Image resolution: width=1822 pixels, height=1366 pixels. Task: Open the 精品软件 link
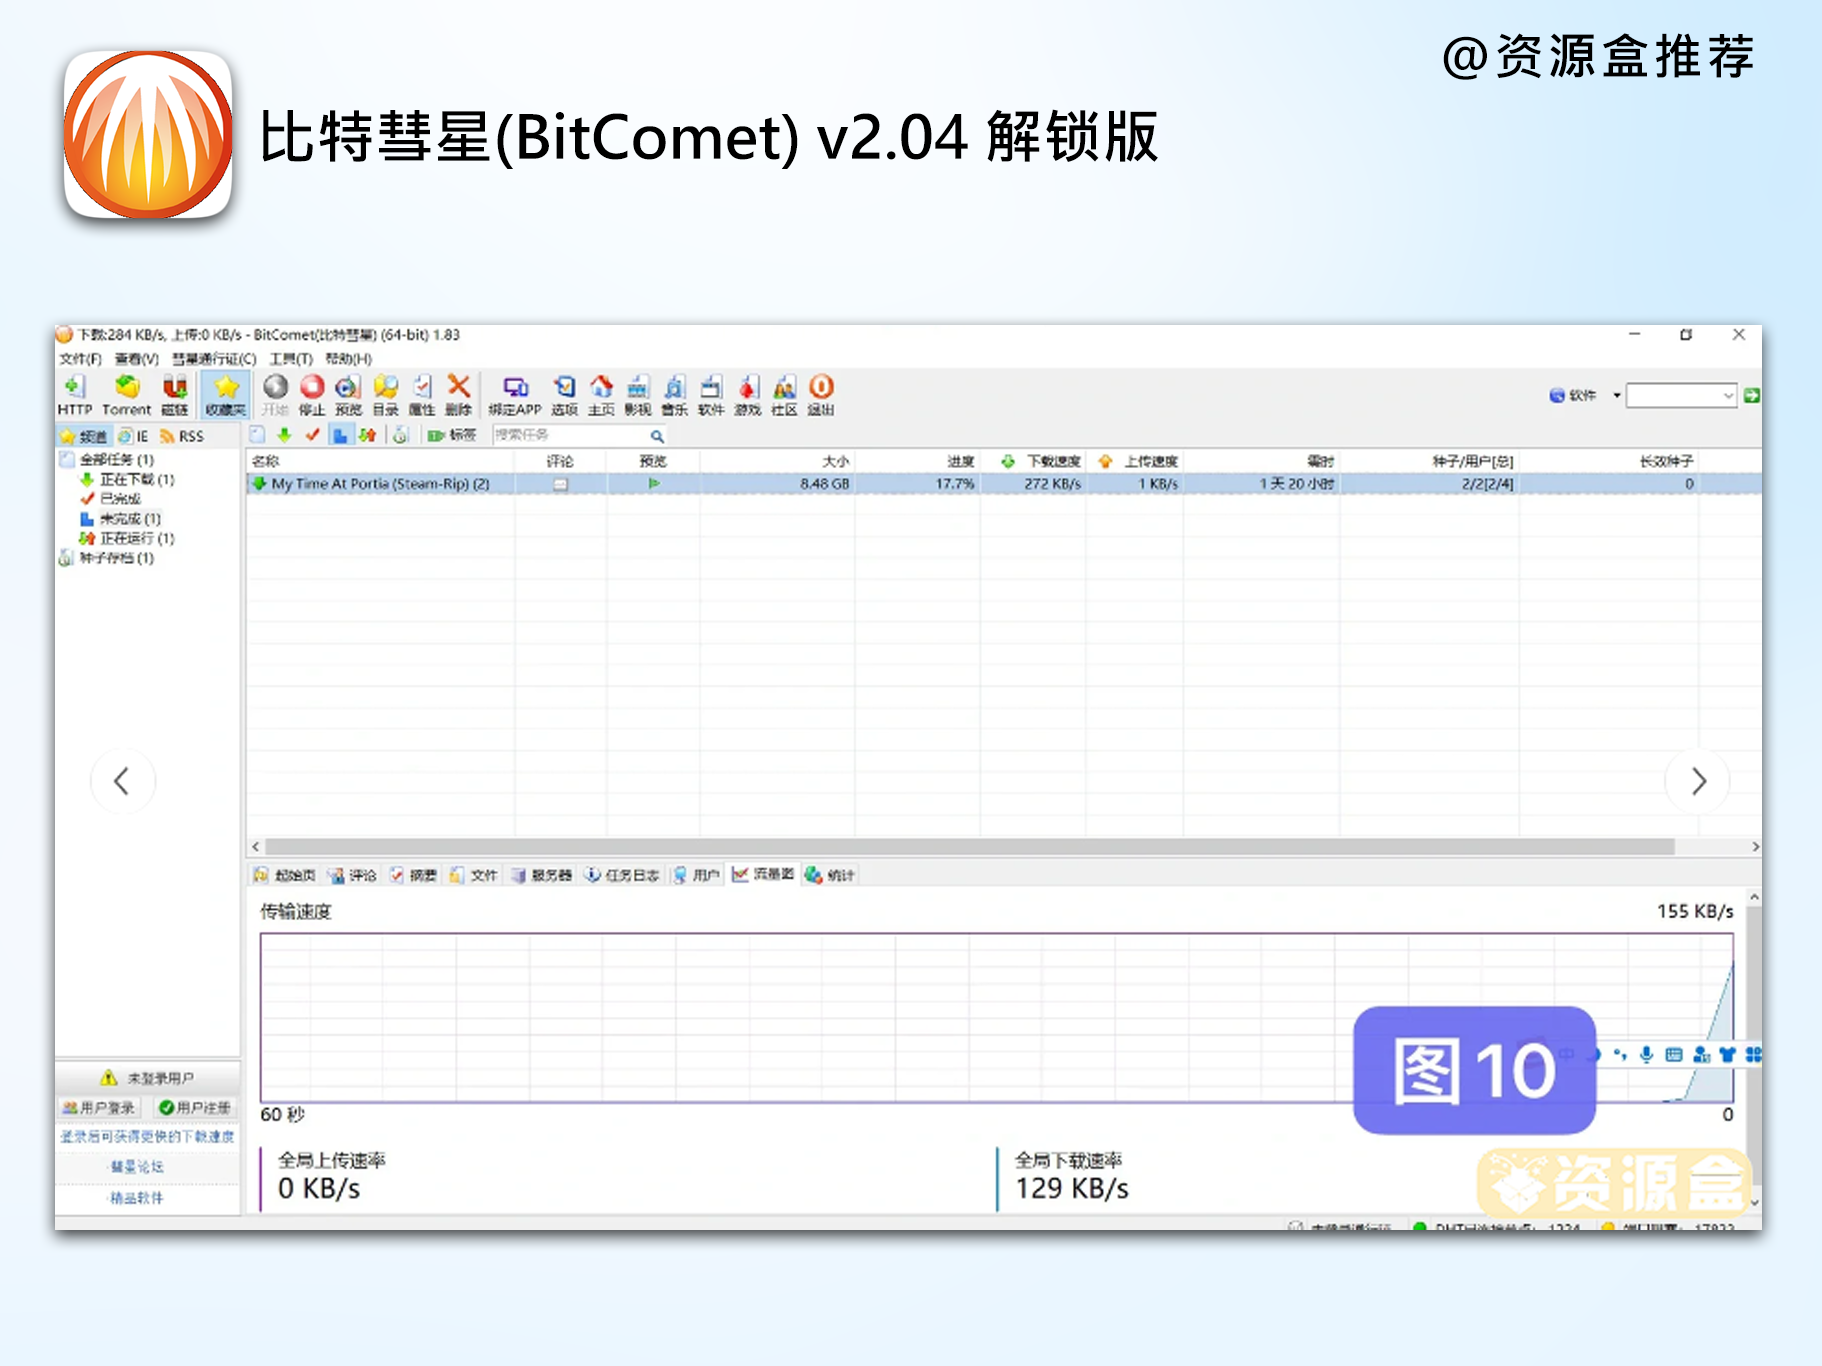[x=137, y=1198]
